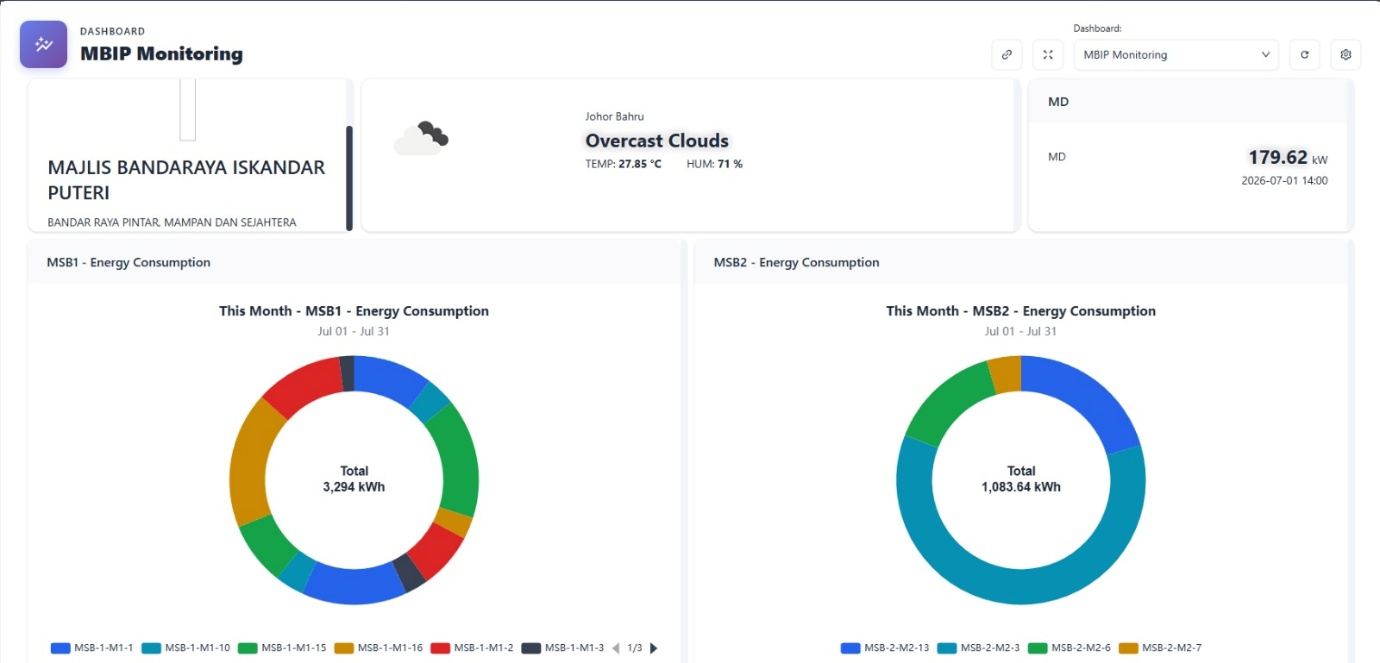Click the gold segment of MSB2 donut
Viewport: 1380px width, 663px height.
click(1006, 374)
